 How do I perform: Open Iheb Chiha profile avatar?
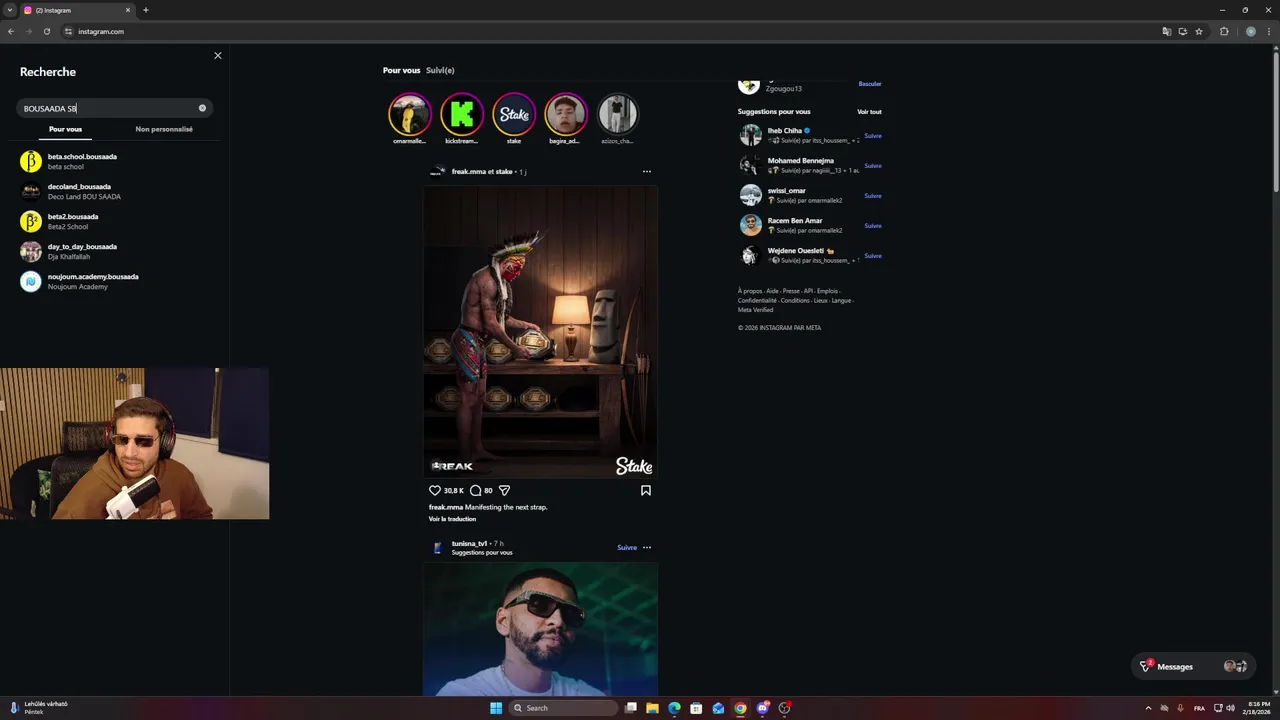(x=751, y=135)
